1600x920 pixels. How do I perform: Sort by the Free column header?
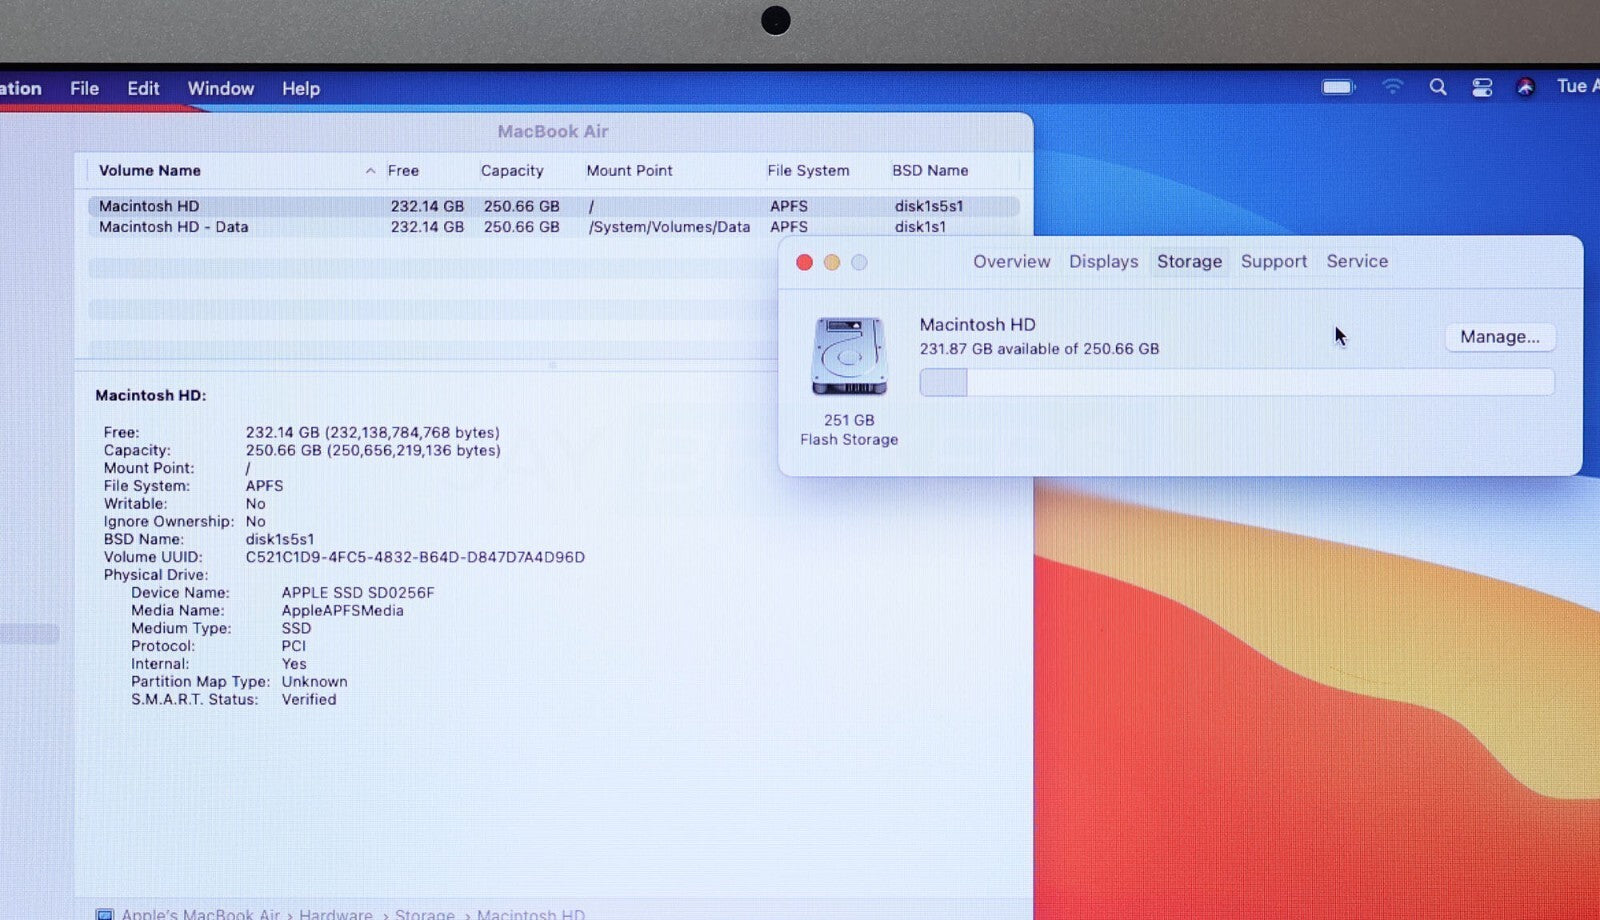coord(403,170)
